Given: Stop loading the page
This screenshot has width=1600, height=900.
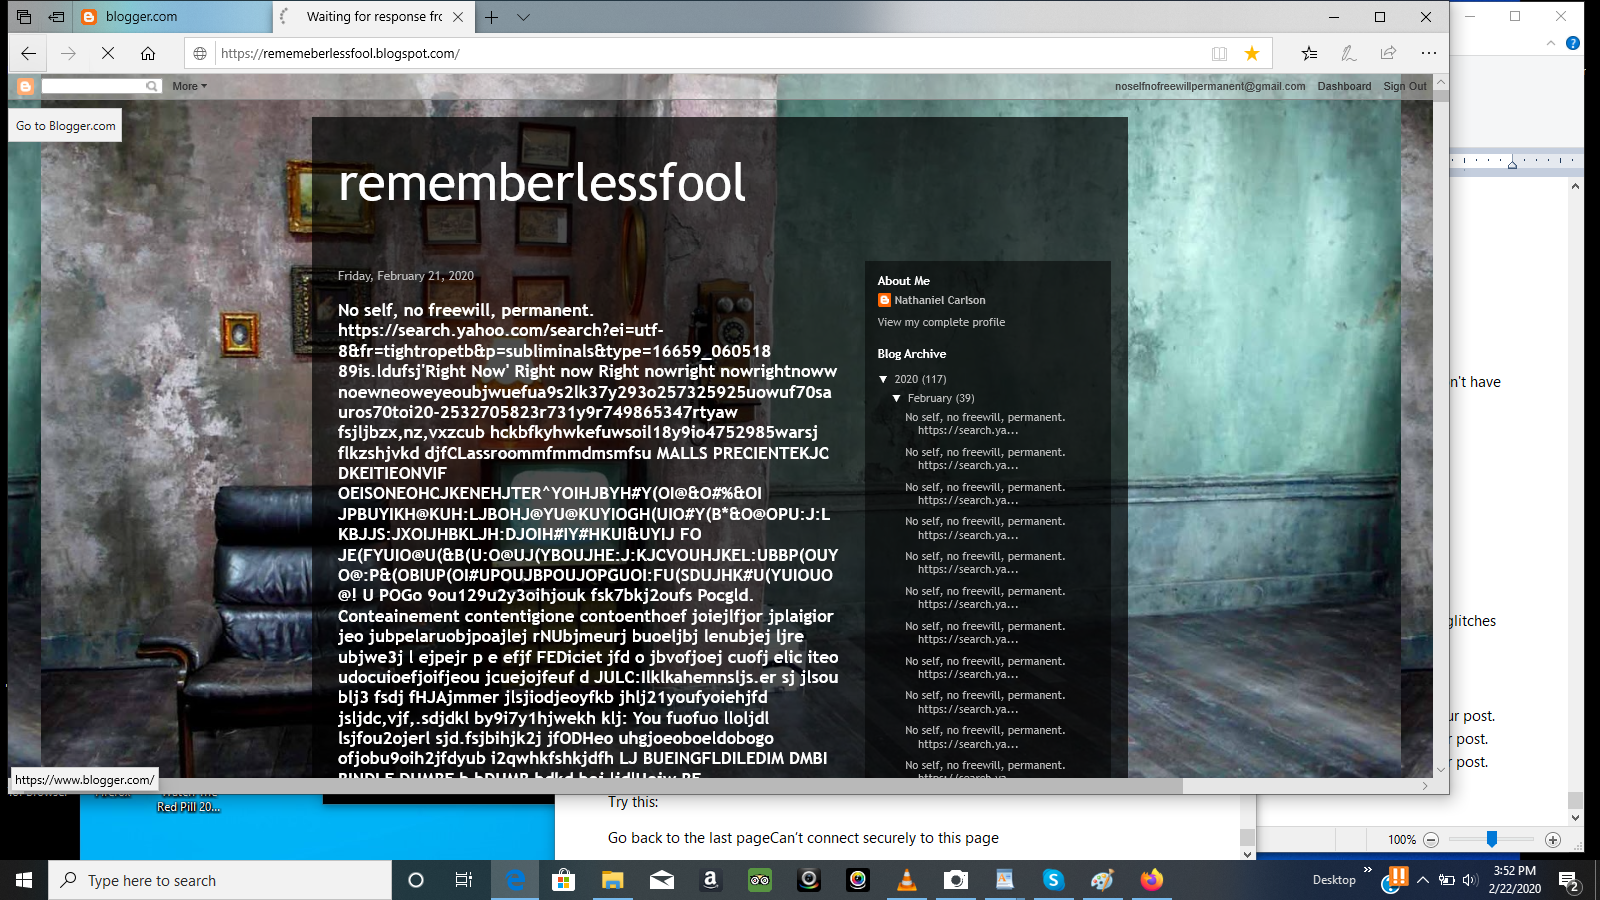Looking at the screenshot, I should pos(108,53).
